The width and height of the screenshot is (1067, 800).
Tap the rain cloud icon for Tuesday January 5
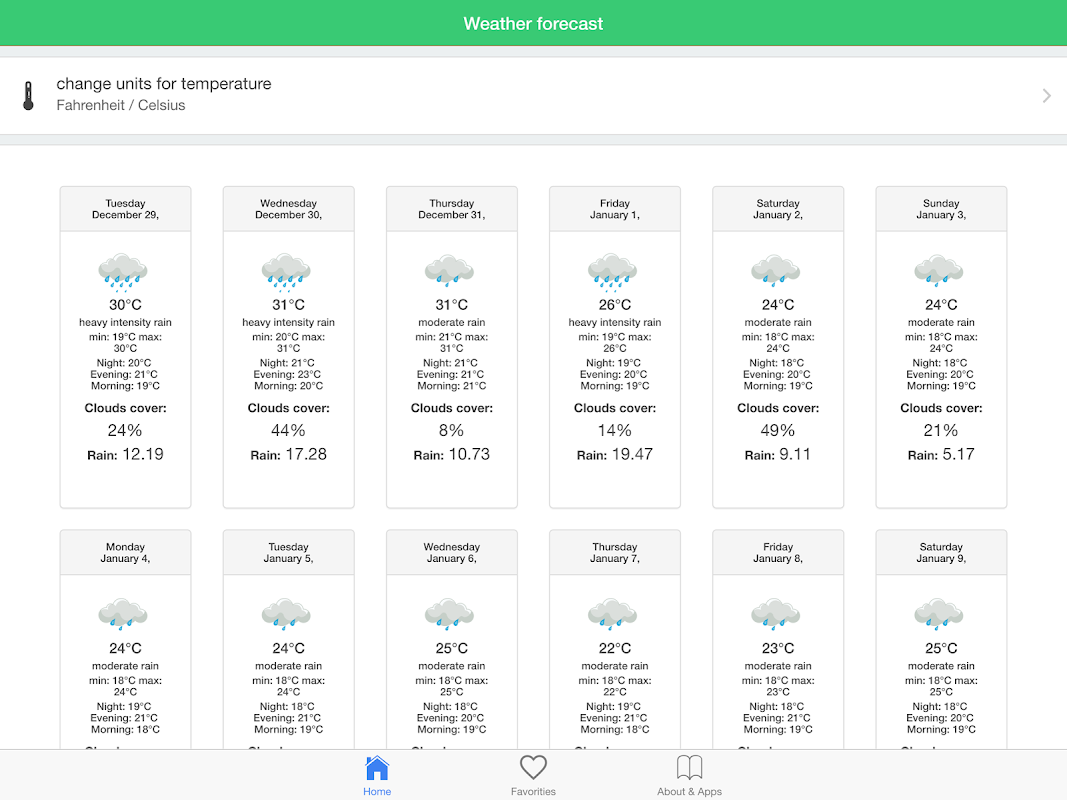tap(286, 614)
